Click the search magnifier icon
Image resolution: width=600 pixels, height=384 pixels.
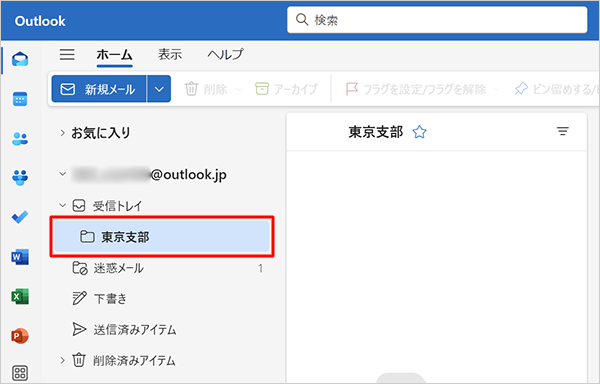(302, 20)
